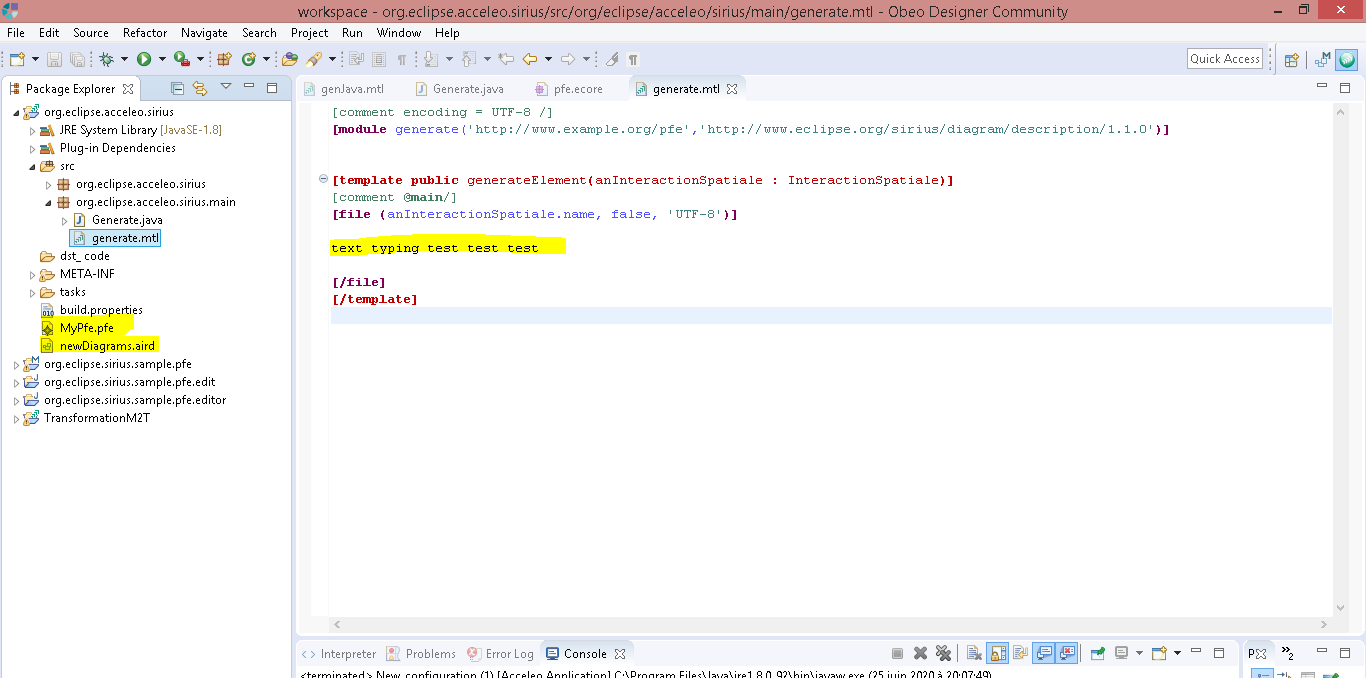Image resolution: width=1366 pixels, height=678 pixels.
Task: Open the Refactor menu
Action: point(145,33)
